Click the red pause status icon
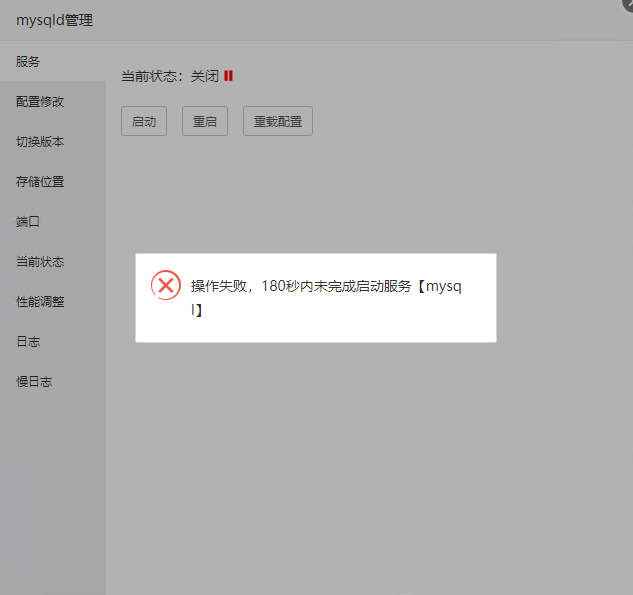The width and height of the screenshot is (633, 595). (x=228, y=76)
